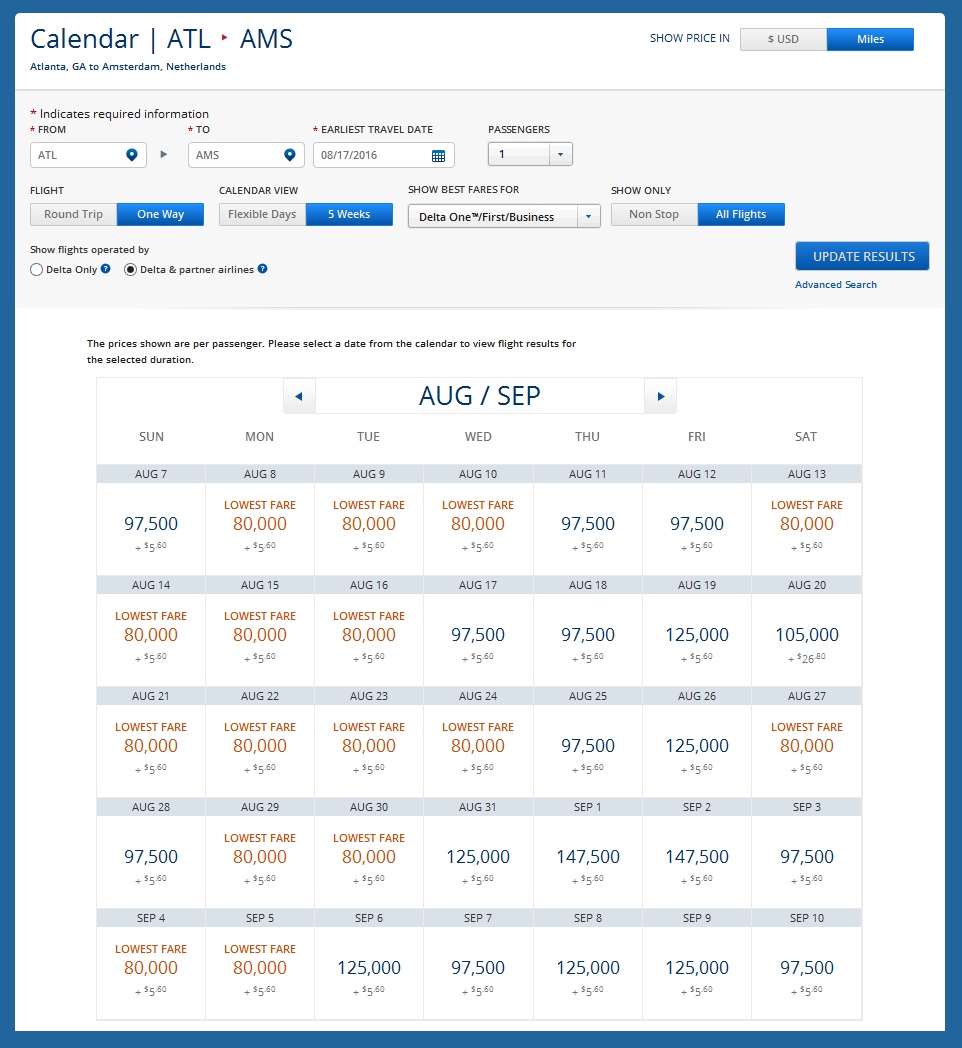Open the Advanced Search link
This screenshot has height=1048, width=962.
point(835,285)
